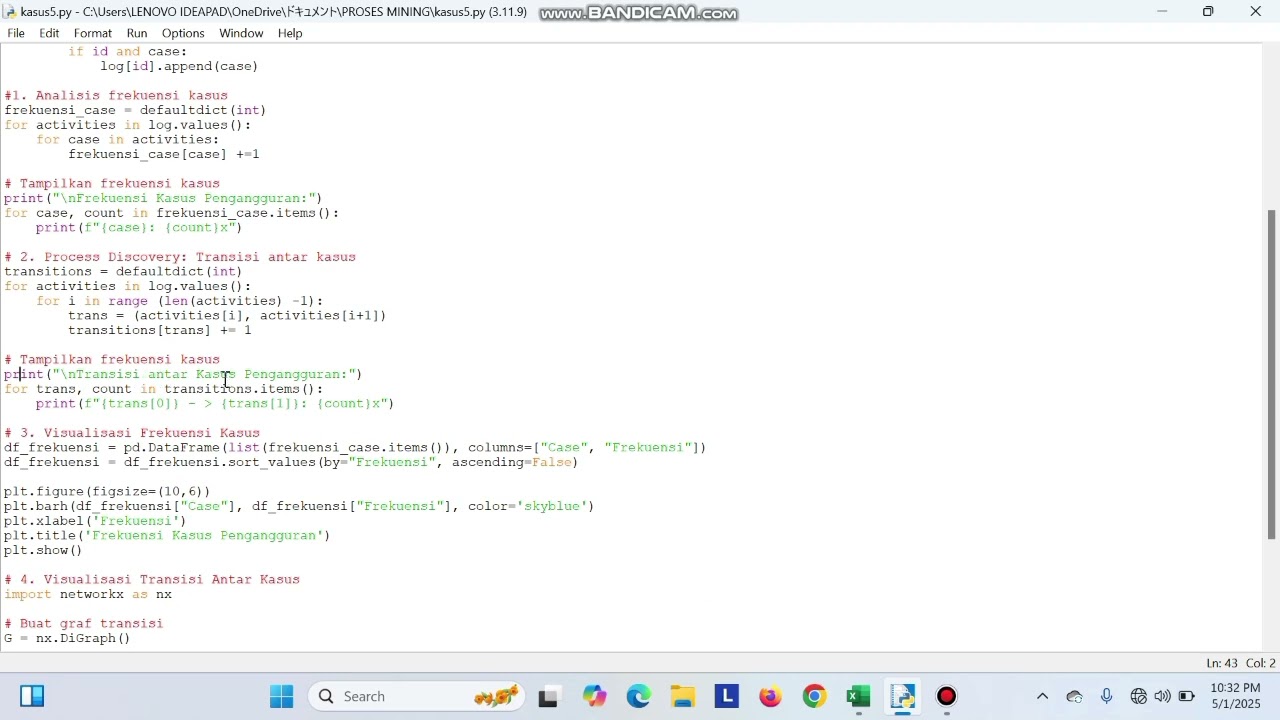Click the 'G = nx.DiGraph()' line

coord(67,638)
